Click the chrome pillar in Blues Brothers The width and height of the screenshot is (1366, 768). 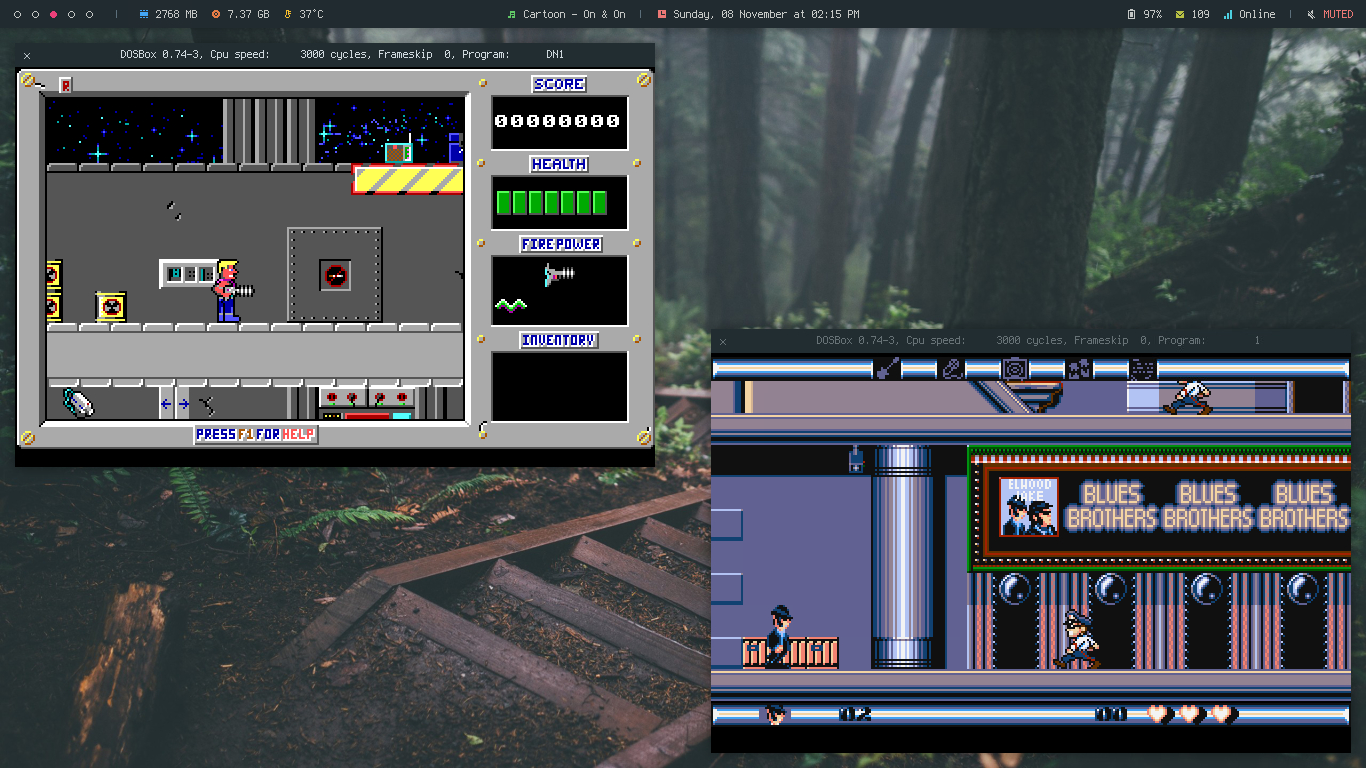902,556
